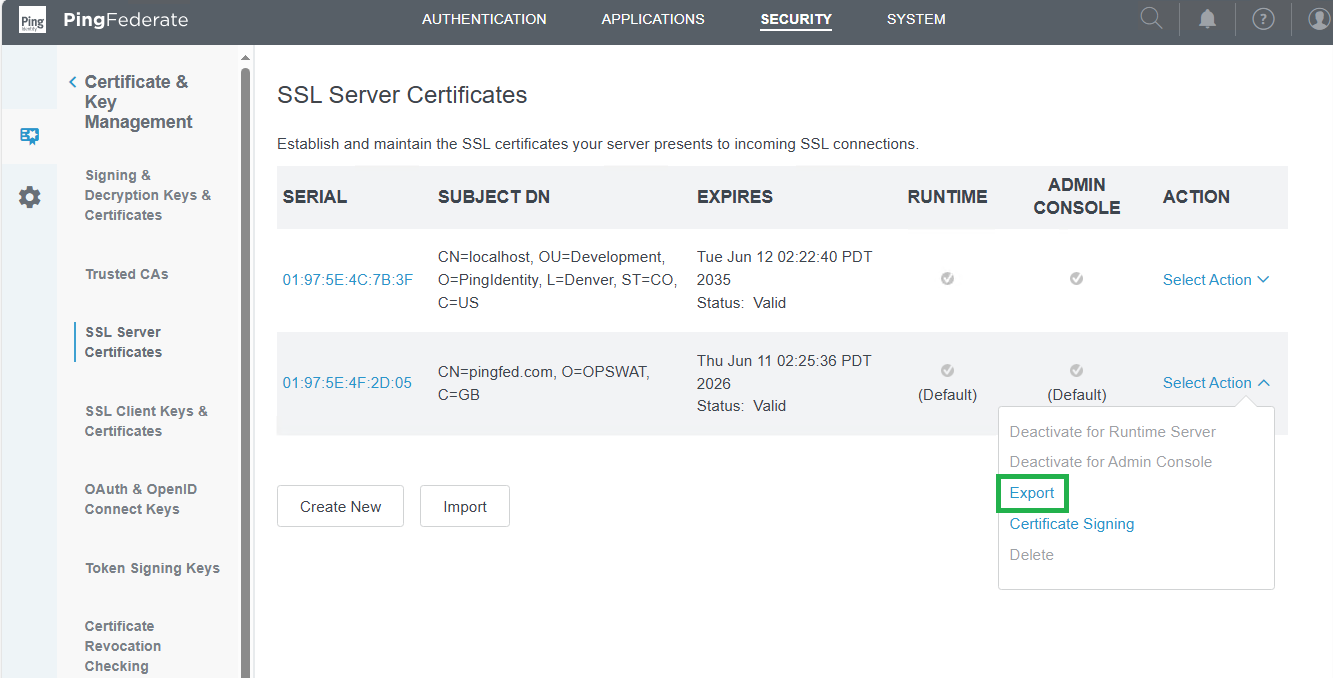Viewport: 1333px width, 678px height.
Task: Click Runtime checkmark for localhost certificate
Action: pyautogui.click(x=947, y=279)
